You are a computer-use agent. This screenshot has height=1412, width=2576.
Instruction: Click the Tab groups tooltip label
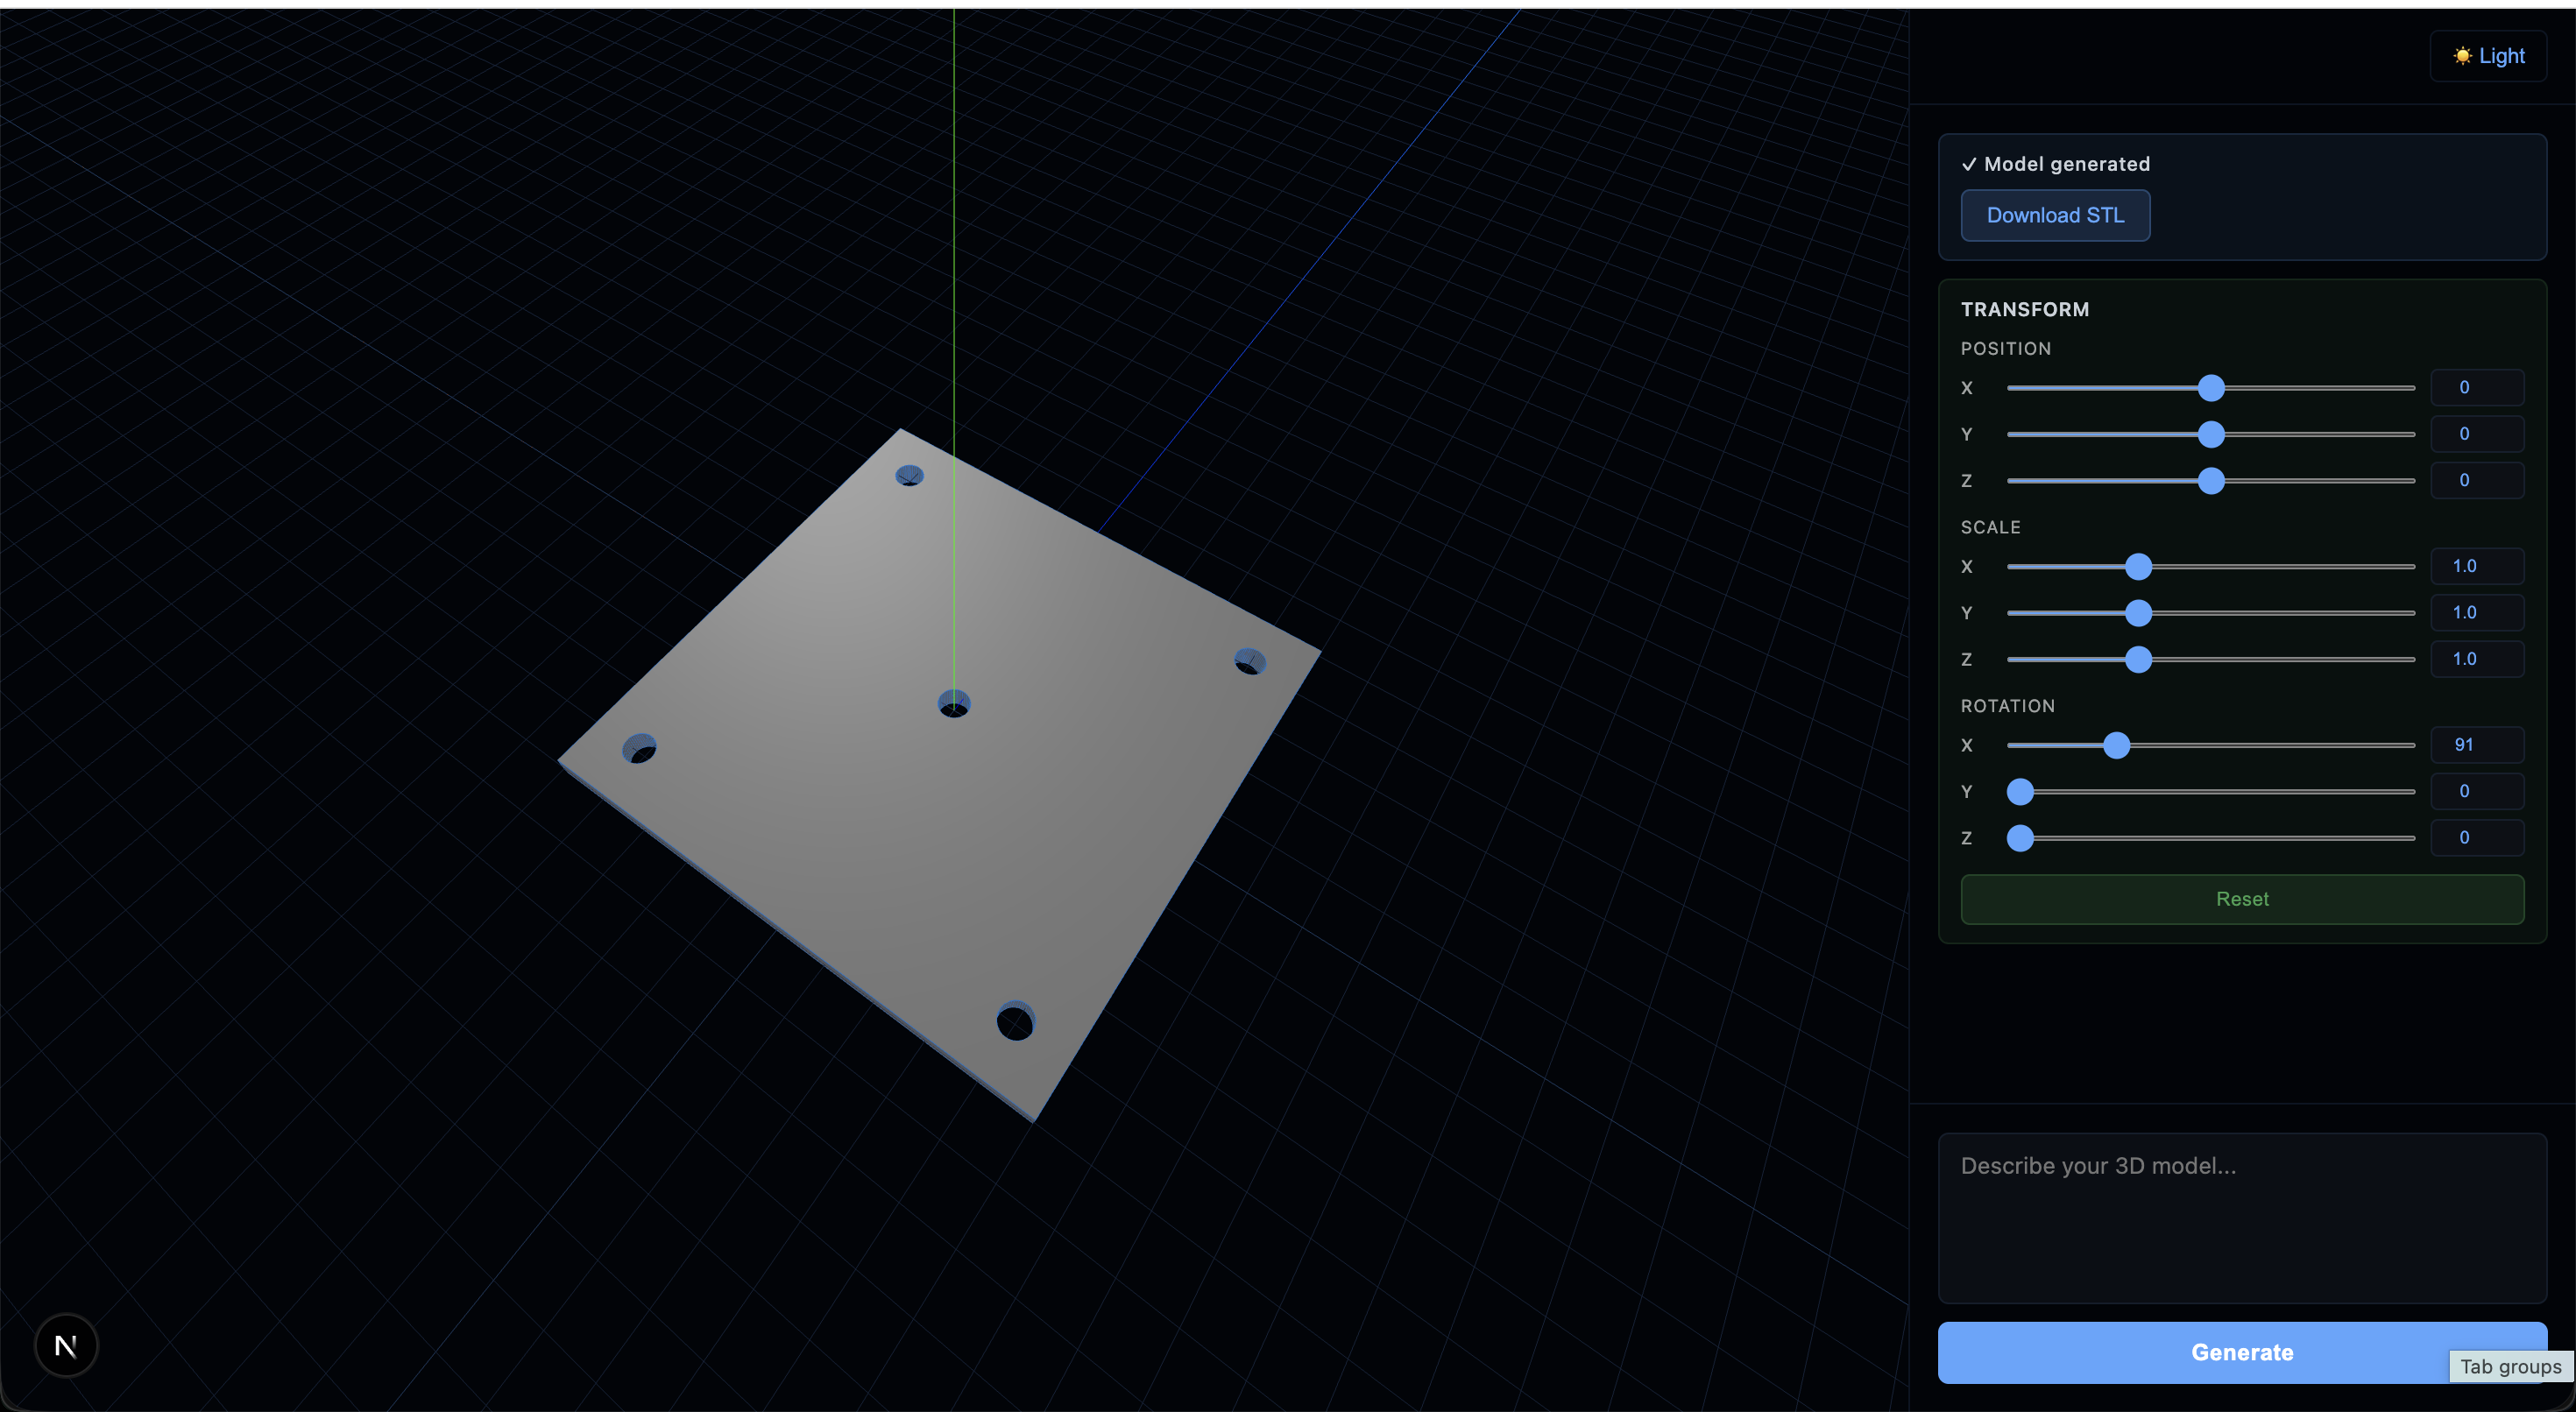point(2510,1366)
